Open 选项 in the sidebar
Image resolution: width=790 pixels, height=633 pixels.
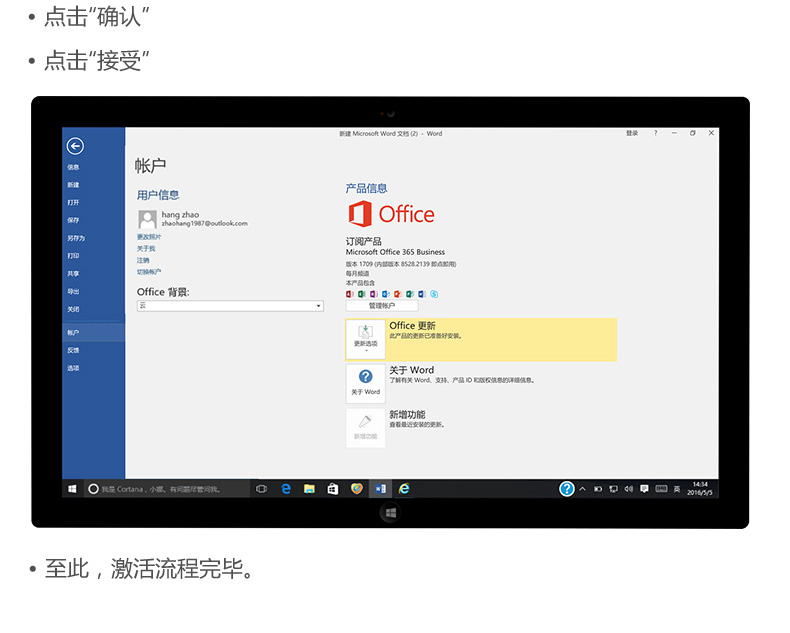point(73,368)
